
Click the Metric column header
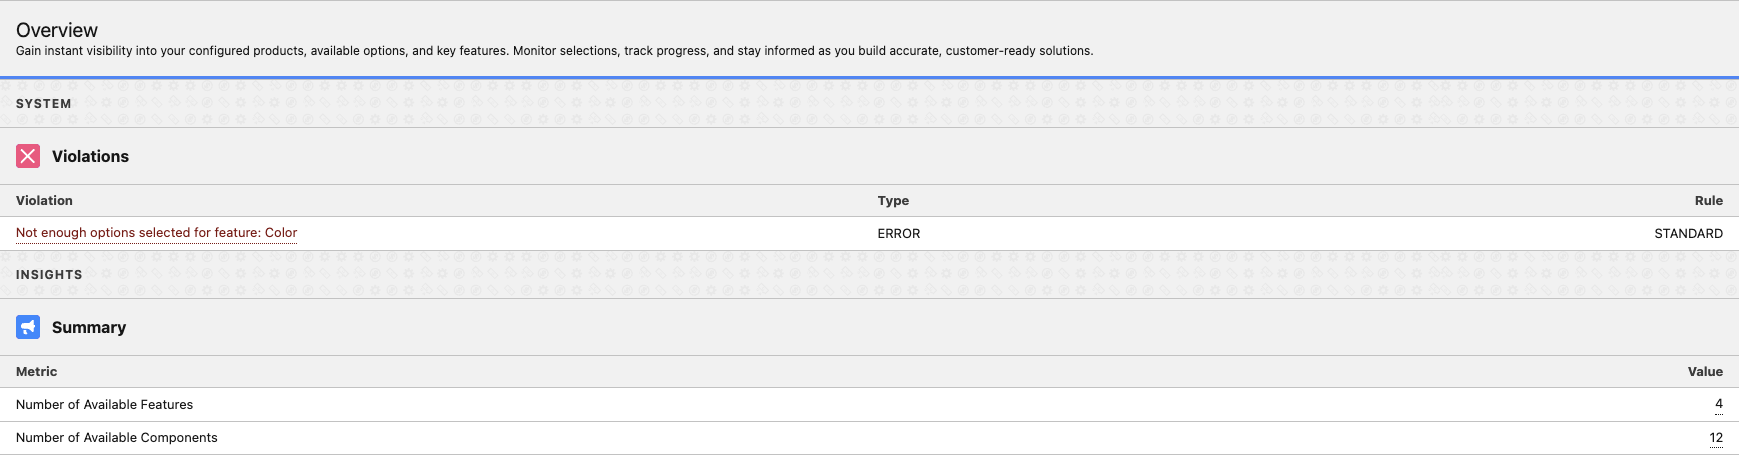[36, 371]
